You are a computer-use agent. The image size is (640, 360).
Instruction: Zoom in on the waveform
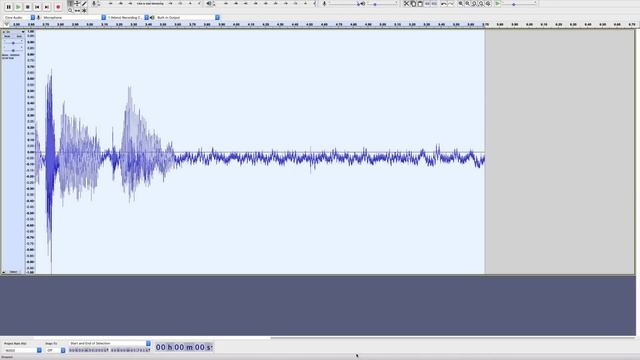click(461, 4)
